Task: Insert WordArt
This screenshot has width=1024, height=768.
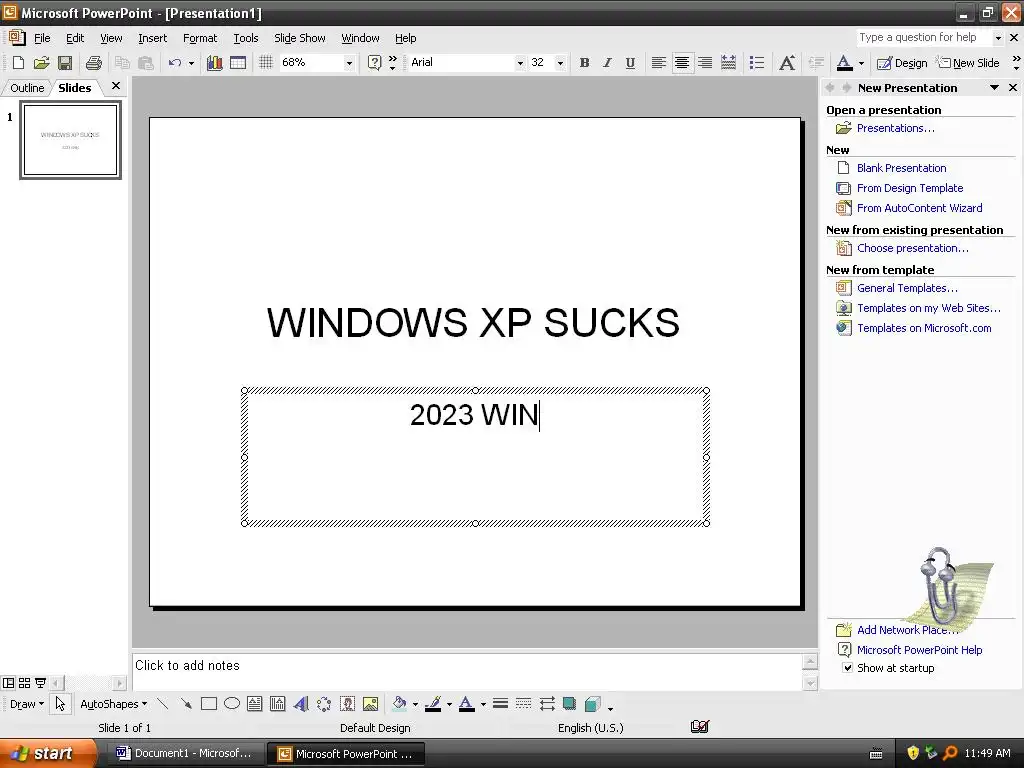Action: tap(301, 703)
